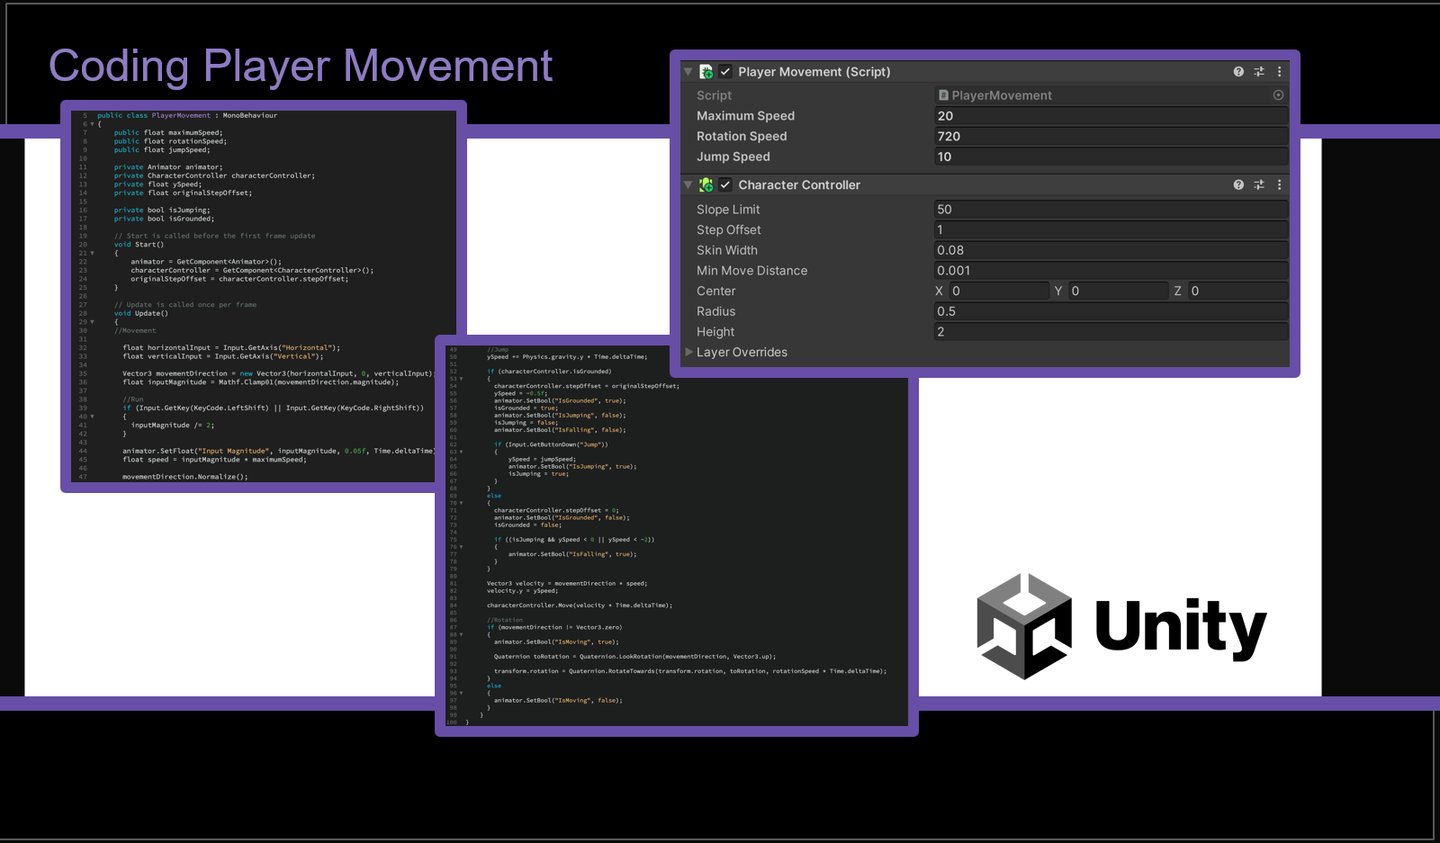
Task: Open help for the Character Controller component
Action: pyautogui.click(x=1239, y=185)
